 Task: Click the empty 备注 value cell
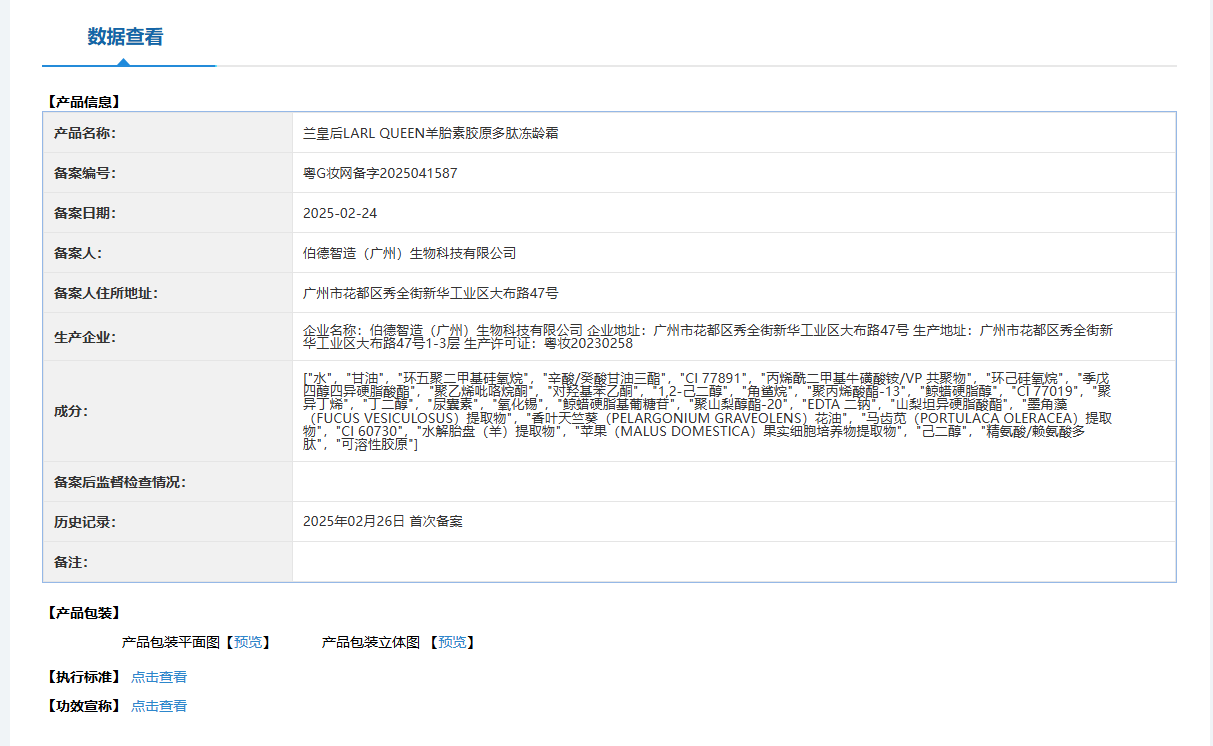coord(733,562)
